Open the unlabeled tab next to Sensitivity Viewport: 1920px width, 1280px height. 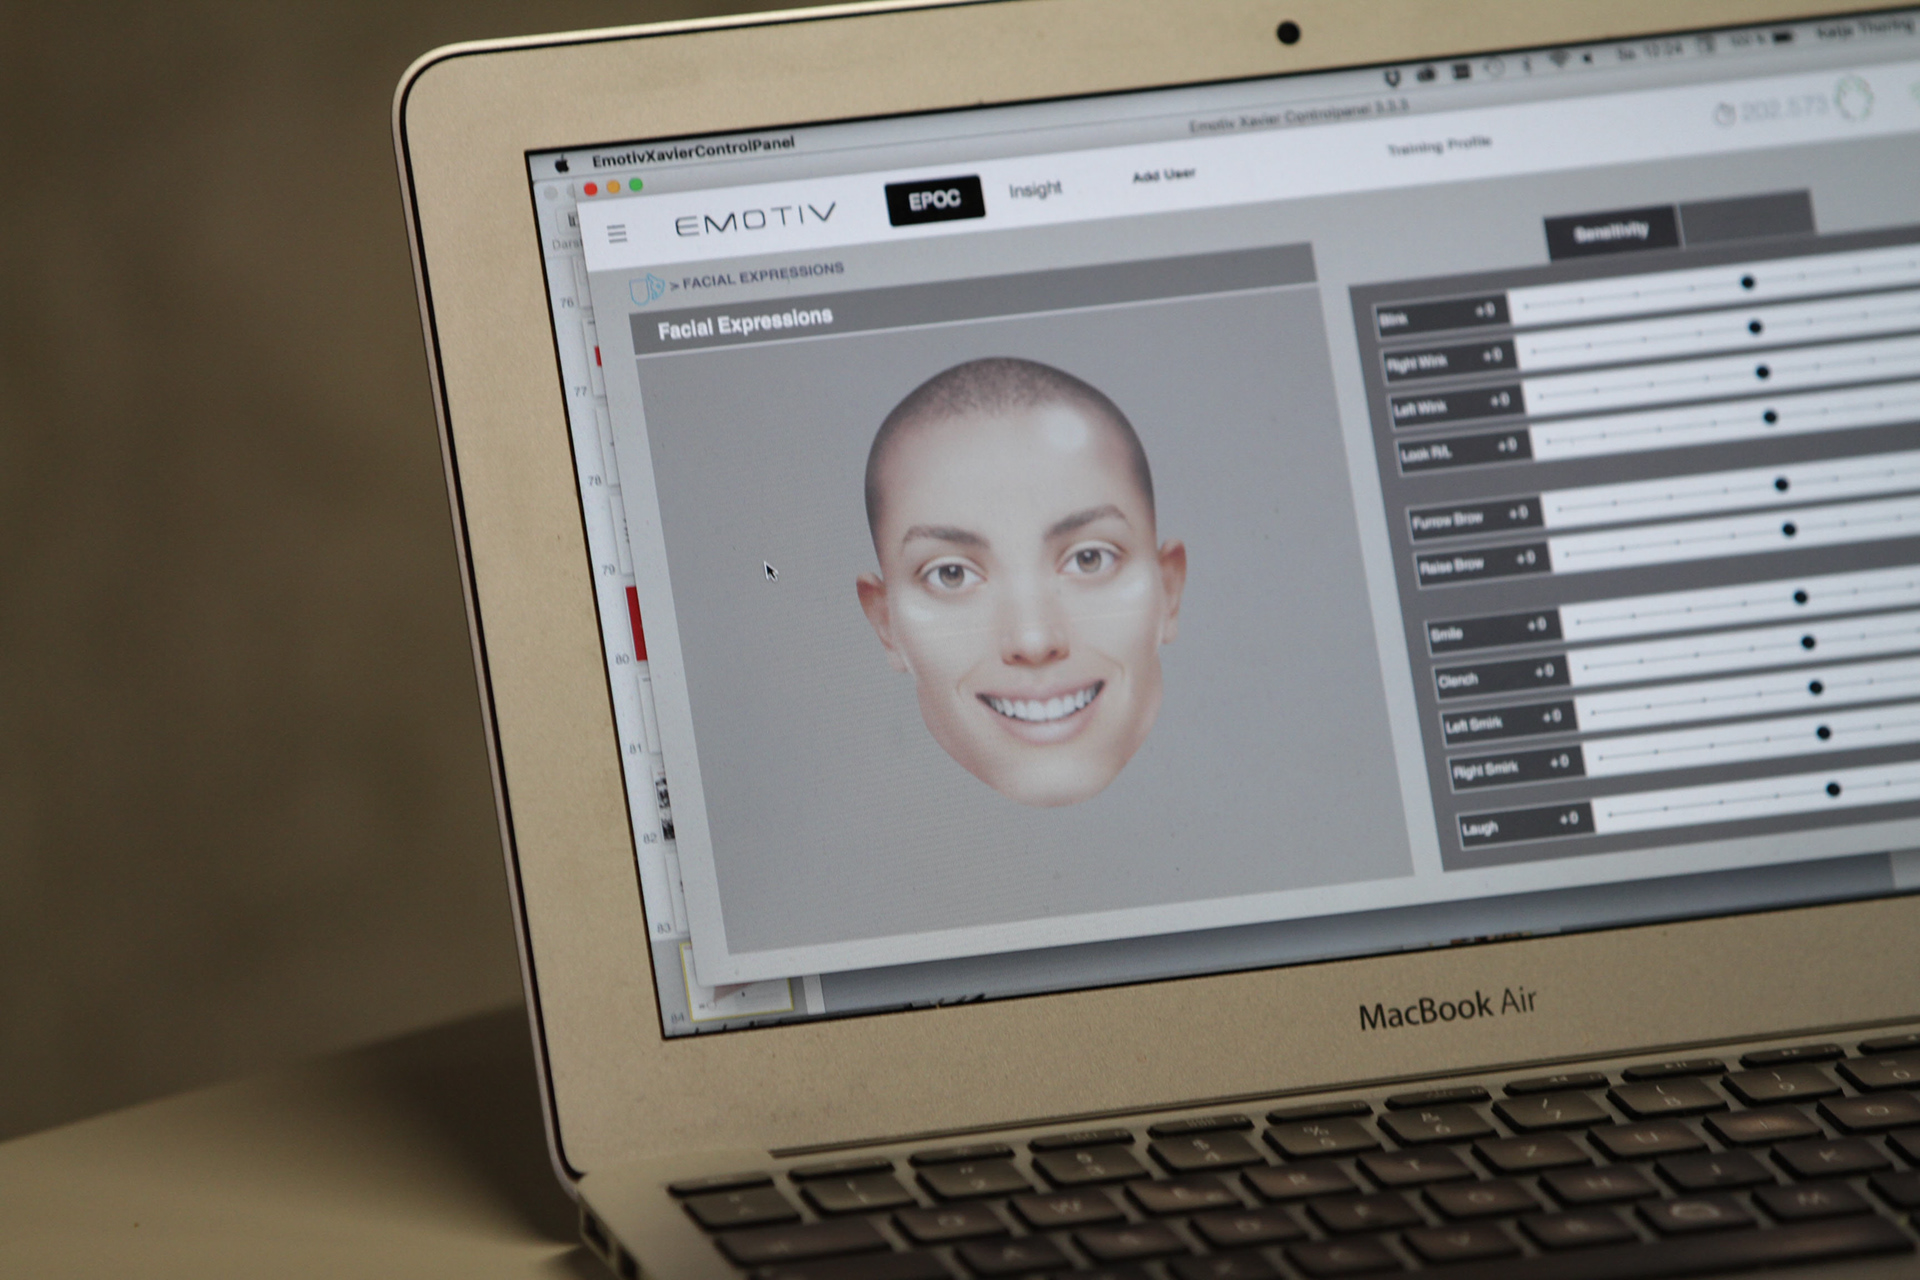tap(1746, 218)
